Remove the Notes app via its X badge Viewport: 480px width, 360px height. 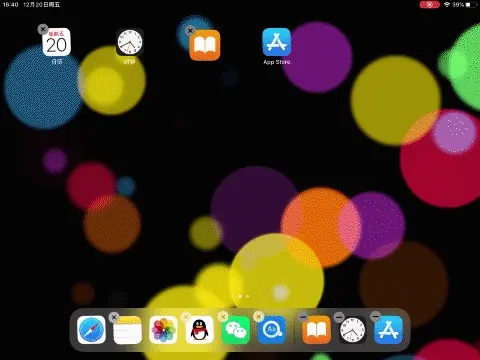pos(114,317)
